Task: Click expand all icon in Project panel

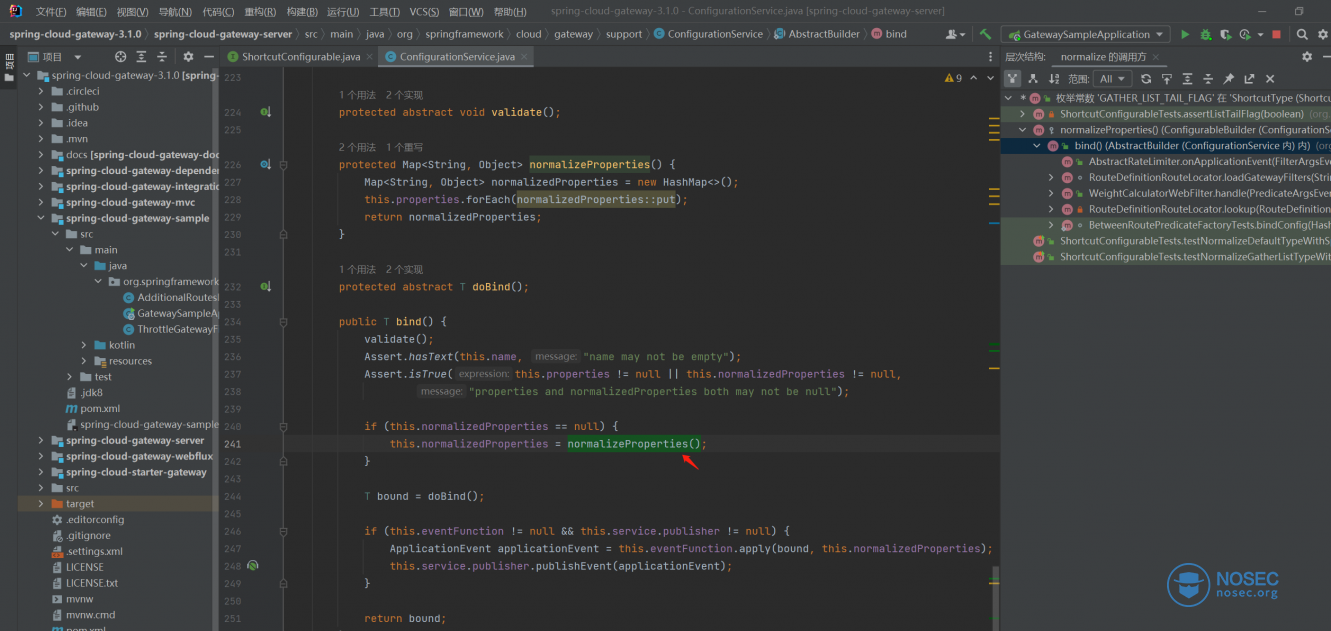Action: [141, 57]
